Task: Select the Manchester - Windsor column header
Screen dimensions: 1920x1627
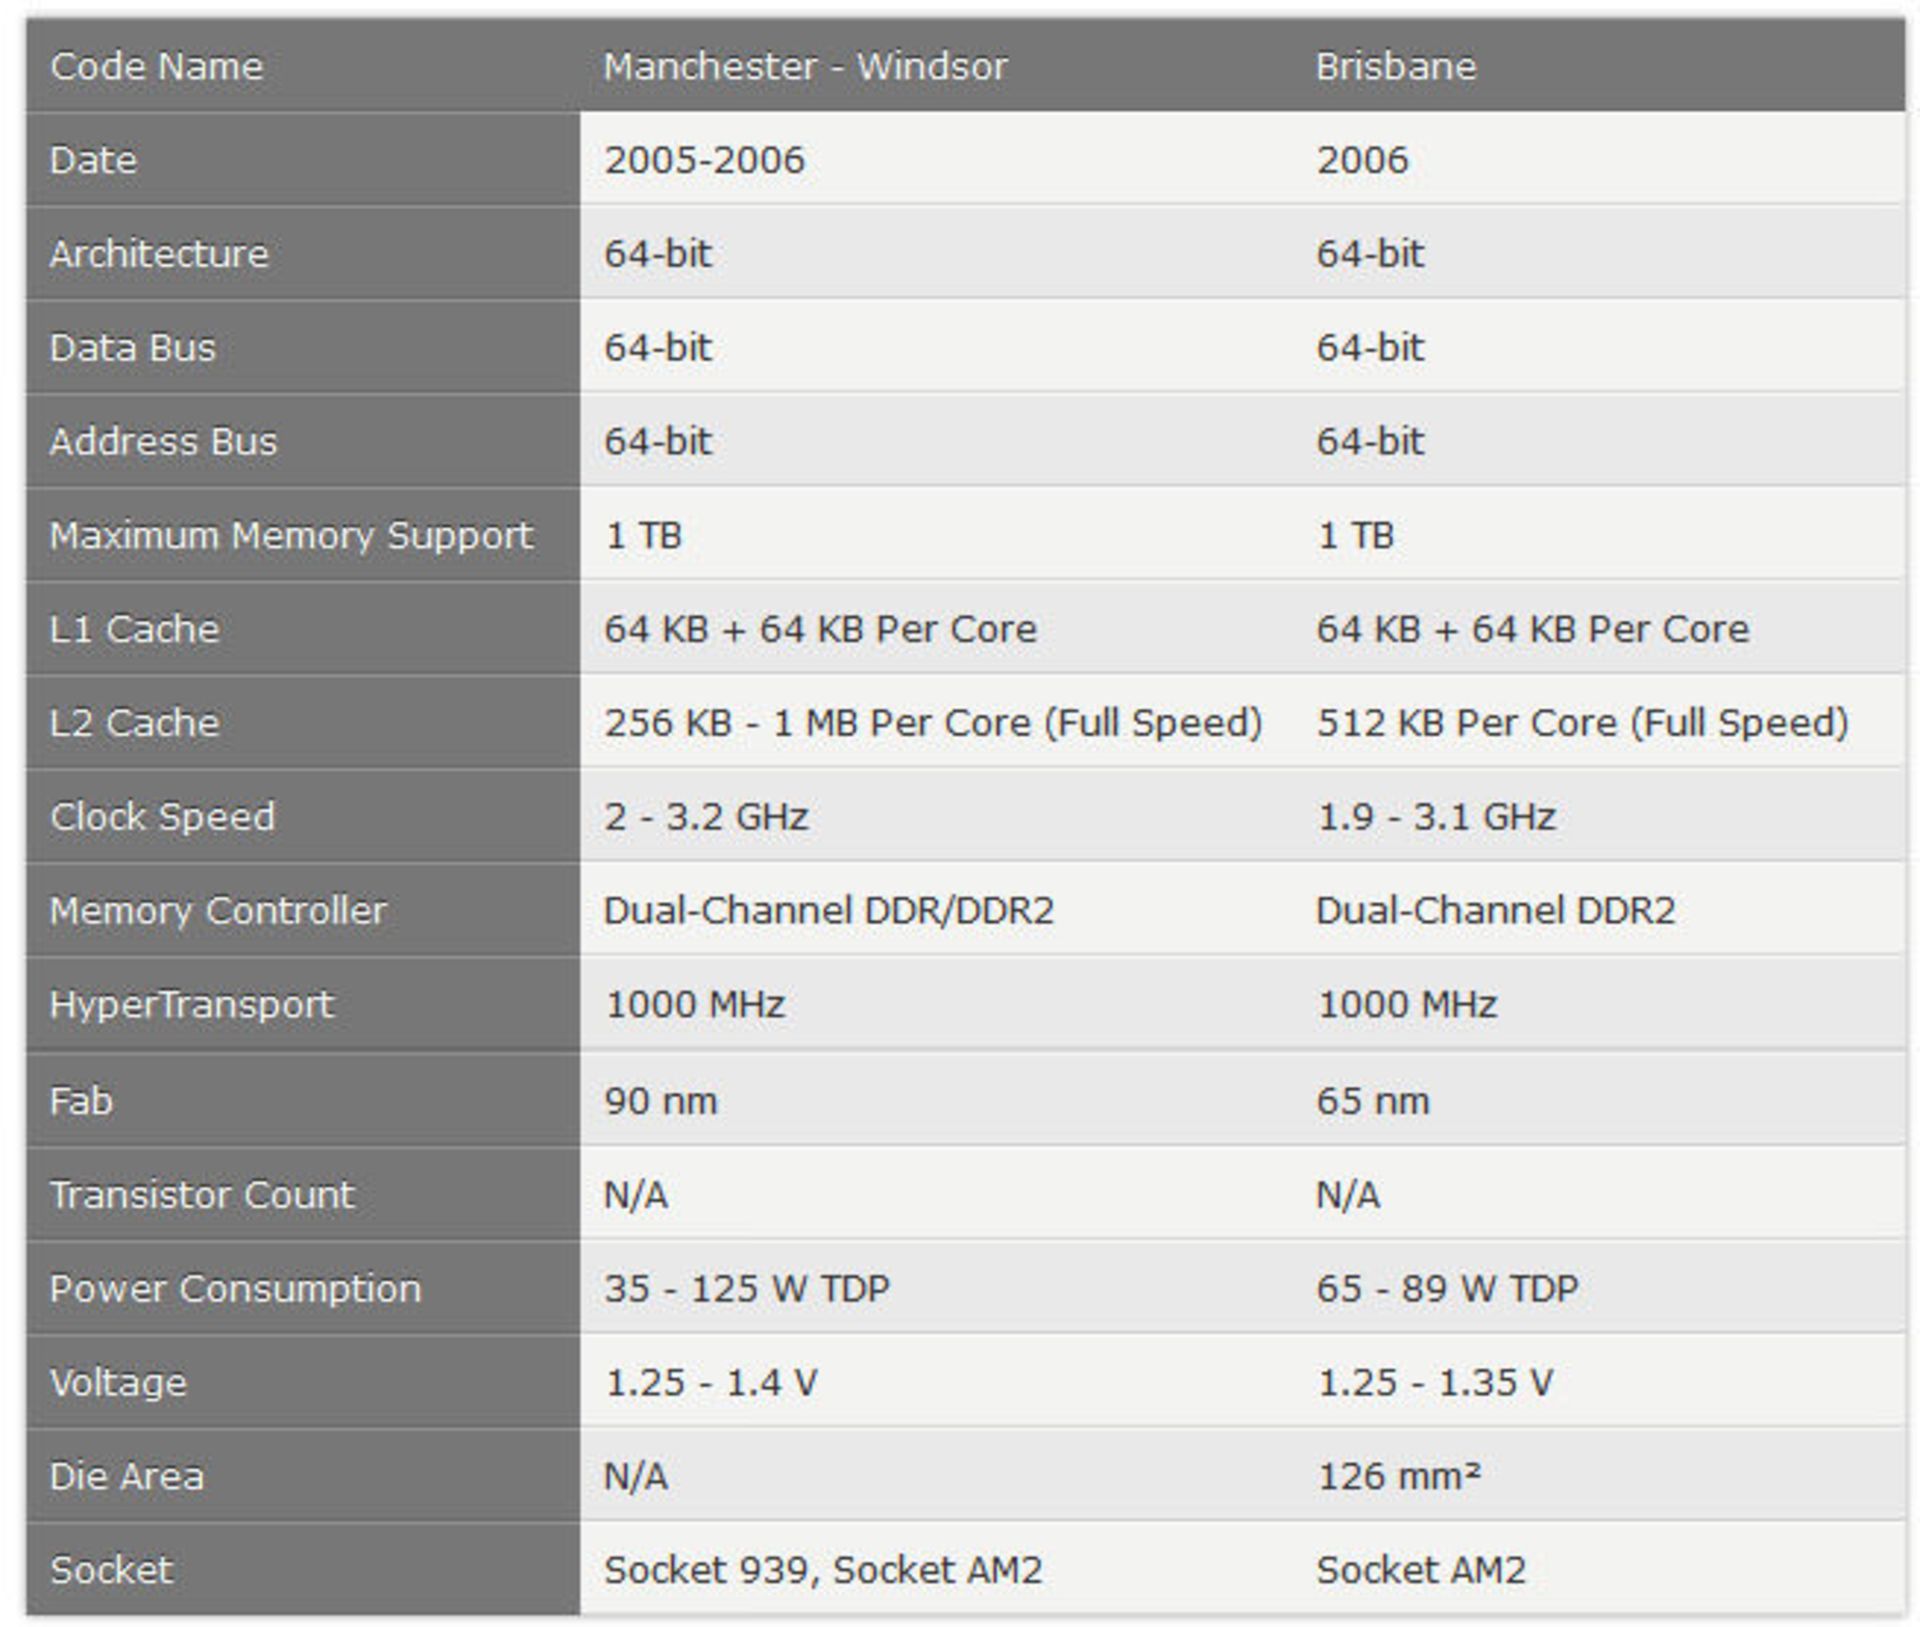Action: 805,67
